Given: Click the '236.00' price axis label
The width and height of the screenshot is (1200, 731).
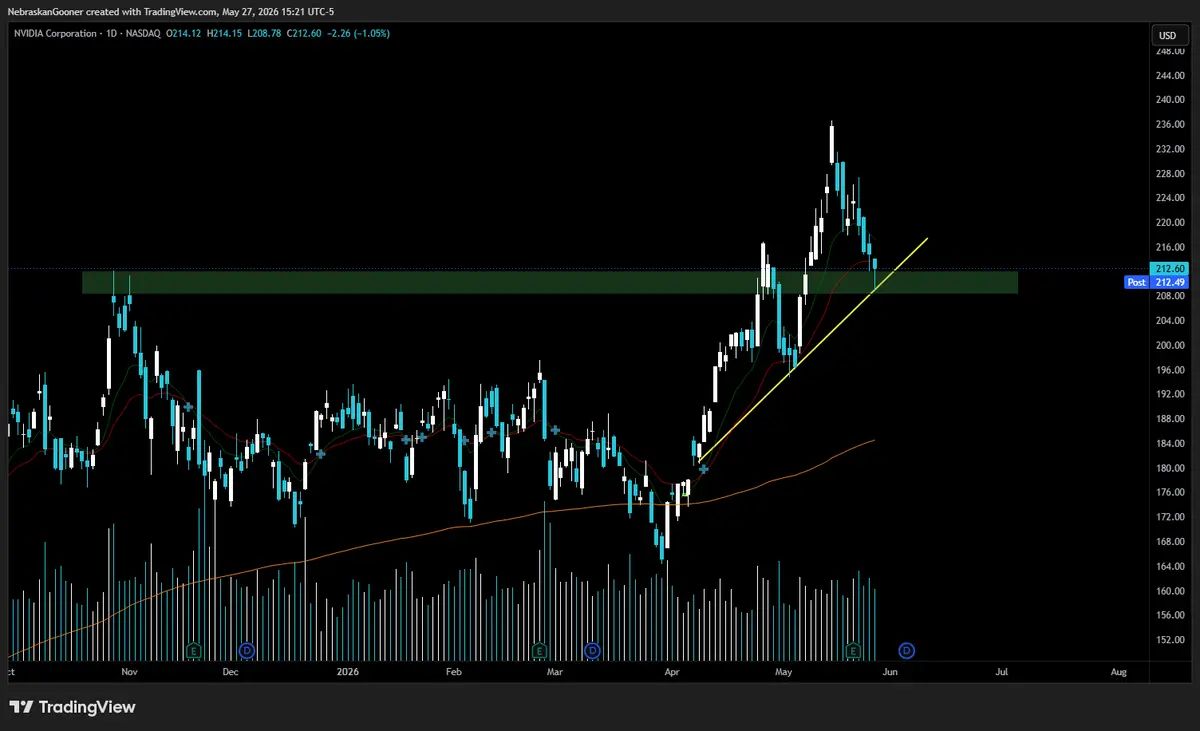Looking at the screenshot, I should point(1170,125).
